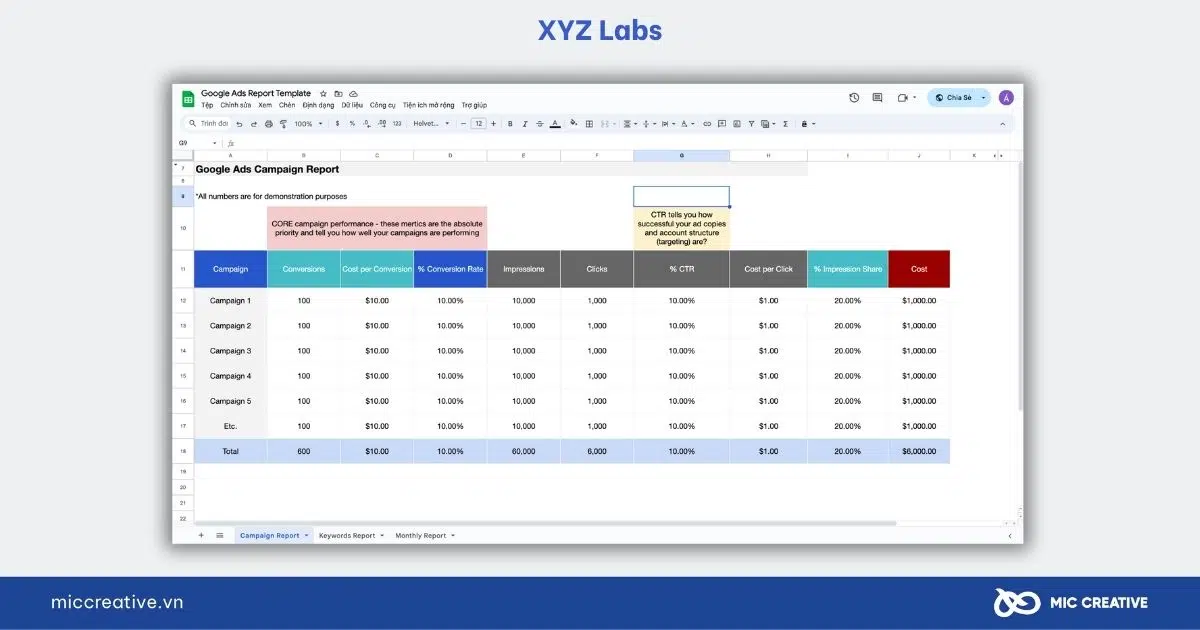The image size is (1200, 630).
Task: Increase decimal places
Action: 382,124
